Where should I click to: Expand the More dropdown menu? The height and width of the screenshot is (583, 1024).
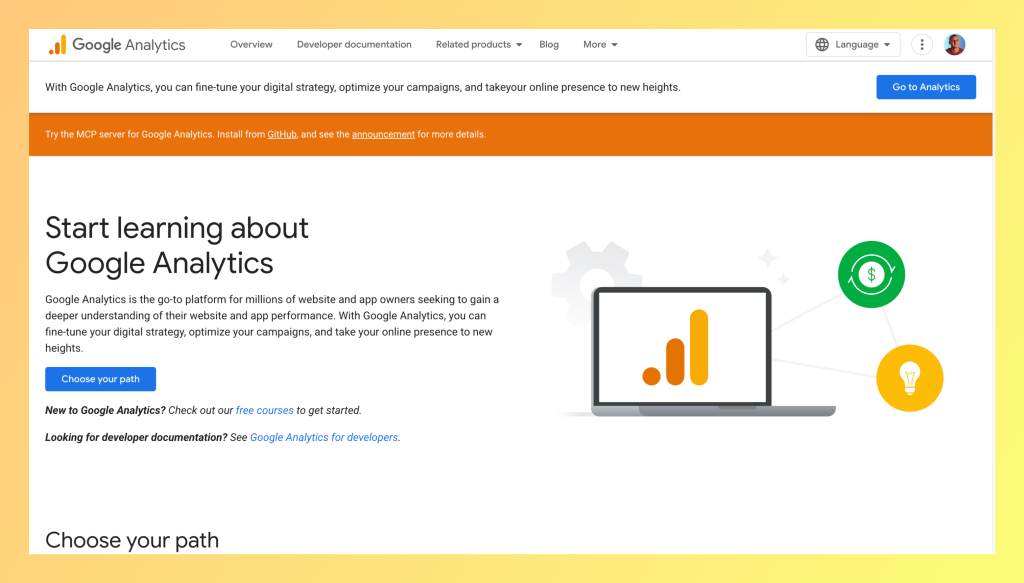pyautogui.click(x=600, y=45)
